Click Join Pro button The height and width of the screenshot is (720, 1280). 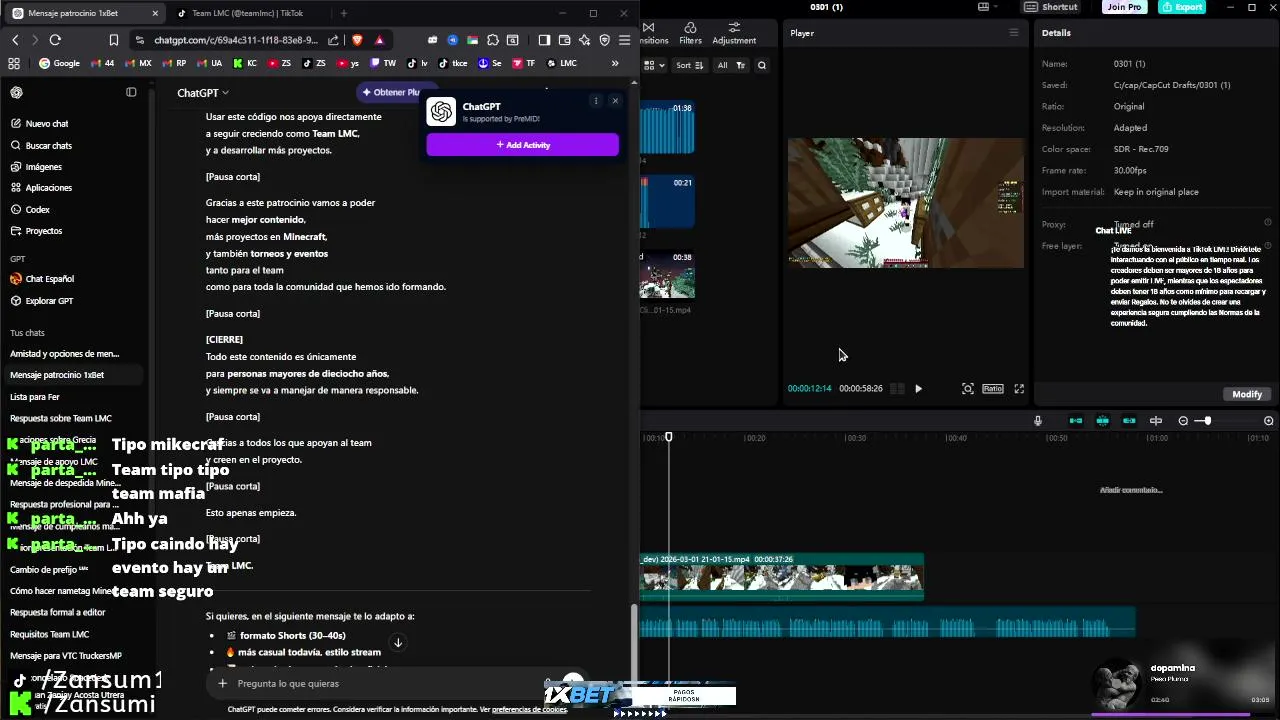[x=1124, y=7]
